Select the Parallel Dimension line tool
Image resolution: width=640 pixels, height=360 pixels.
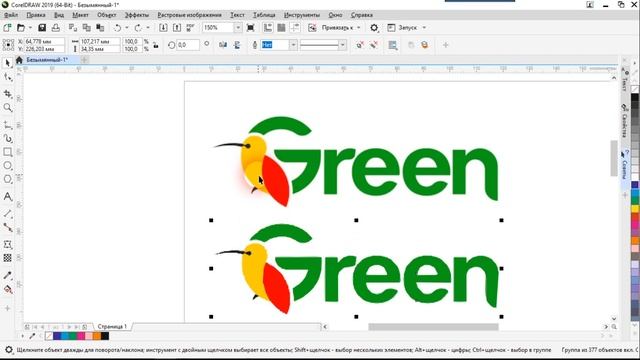click(7, 213)
